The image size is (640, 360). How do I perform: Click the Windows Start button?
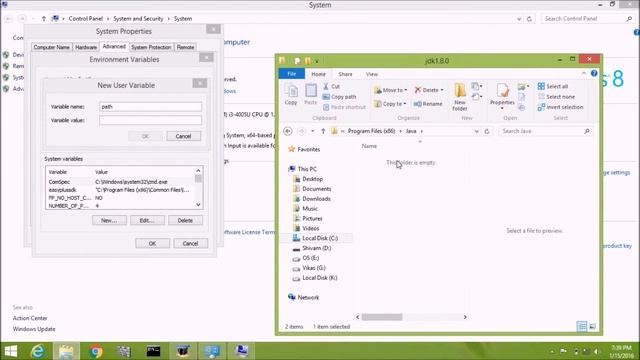11,351
